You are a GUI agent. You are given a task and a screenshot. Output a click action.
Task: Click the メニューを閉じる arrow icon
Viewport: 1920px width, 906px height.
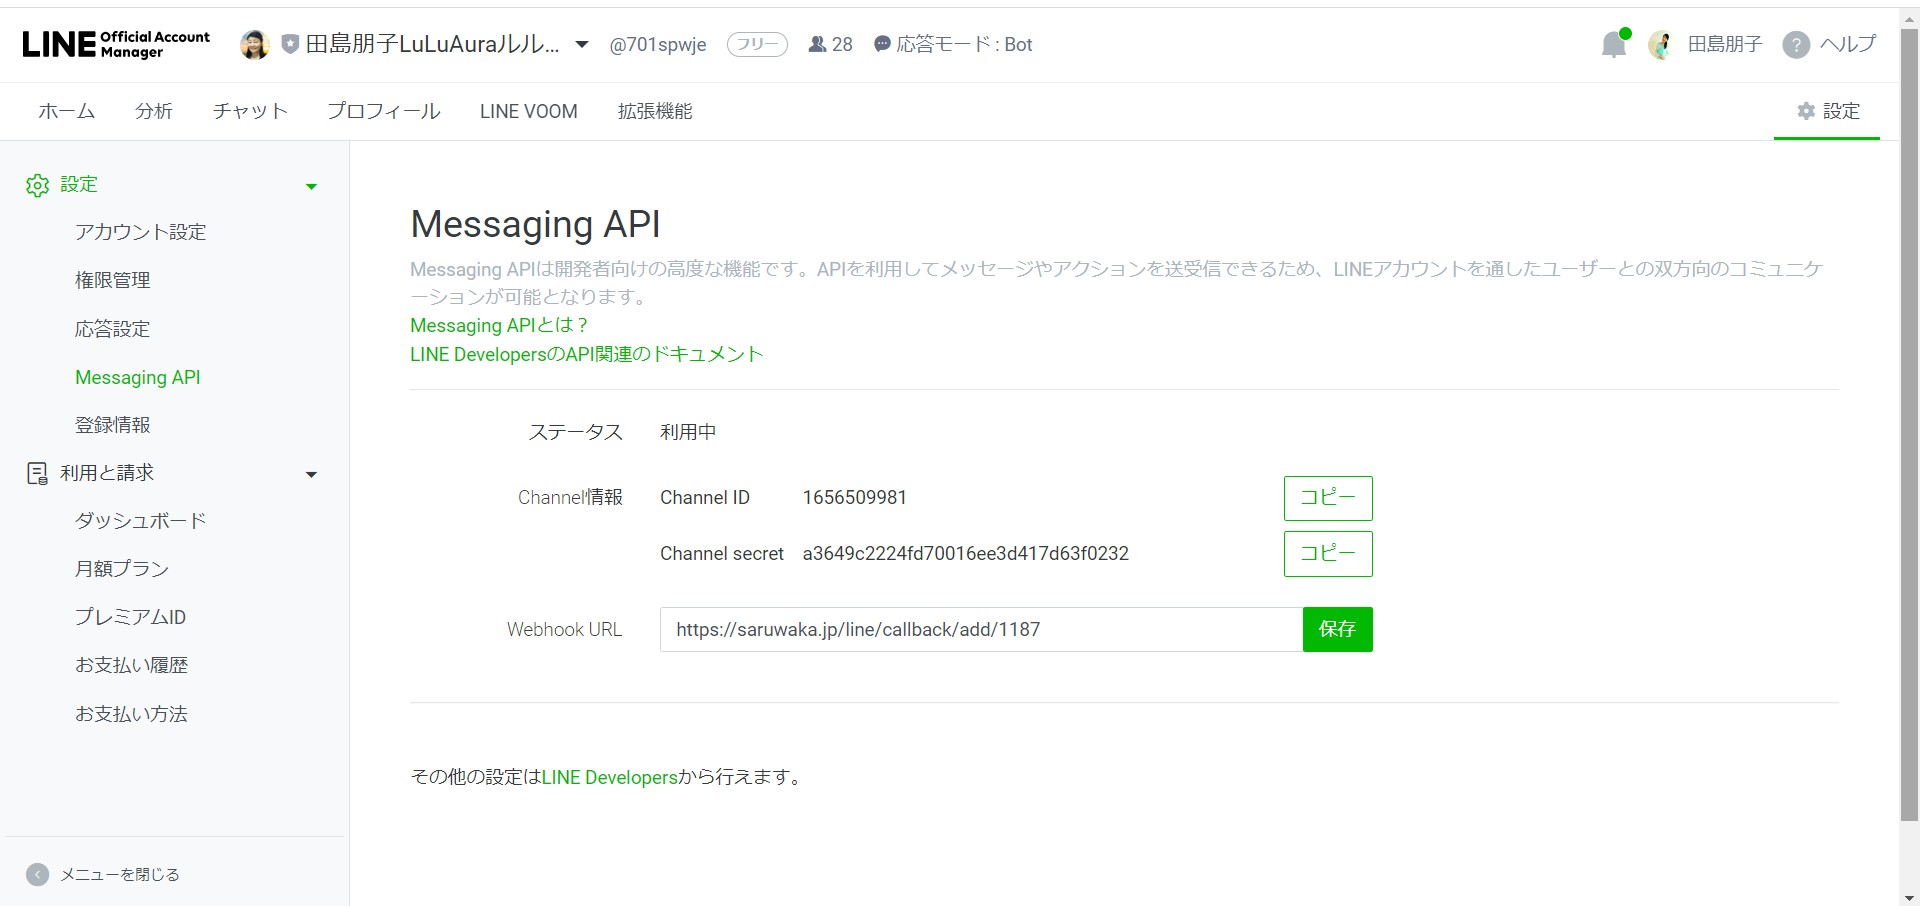tap(37, 875)
